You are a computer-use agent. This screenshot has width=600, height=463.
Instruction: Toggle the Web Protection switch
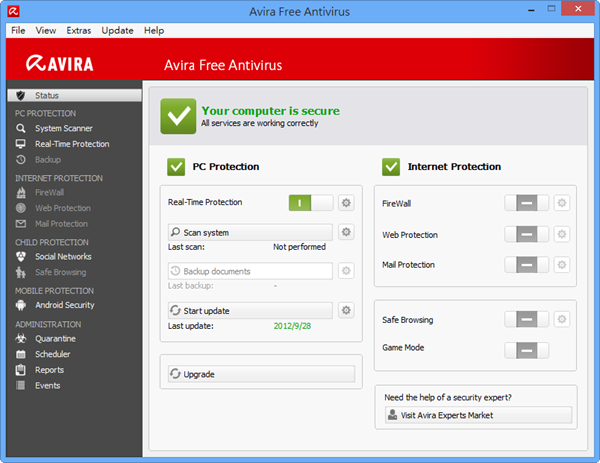[526, 234]
